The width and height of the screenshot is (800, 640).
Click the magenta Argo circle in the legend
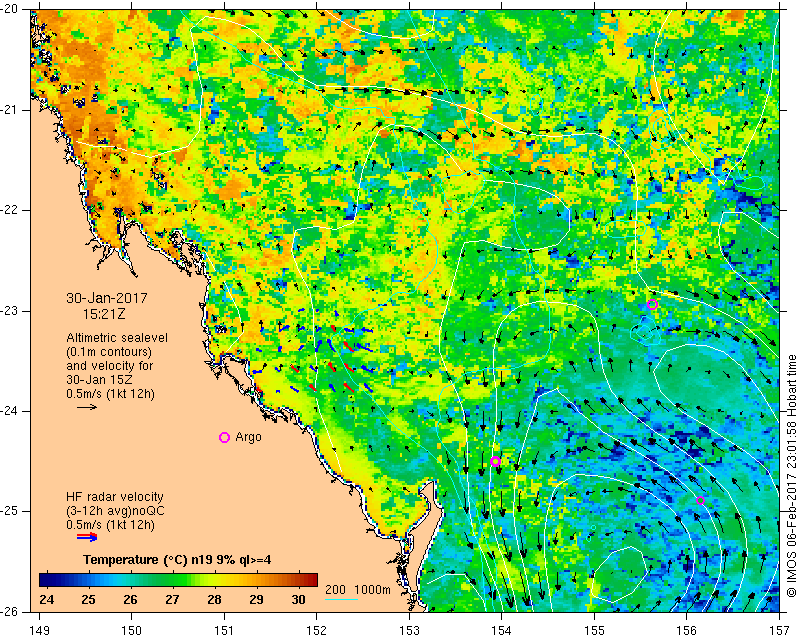click(x=224, y=437)
